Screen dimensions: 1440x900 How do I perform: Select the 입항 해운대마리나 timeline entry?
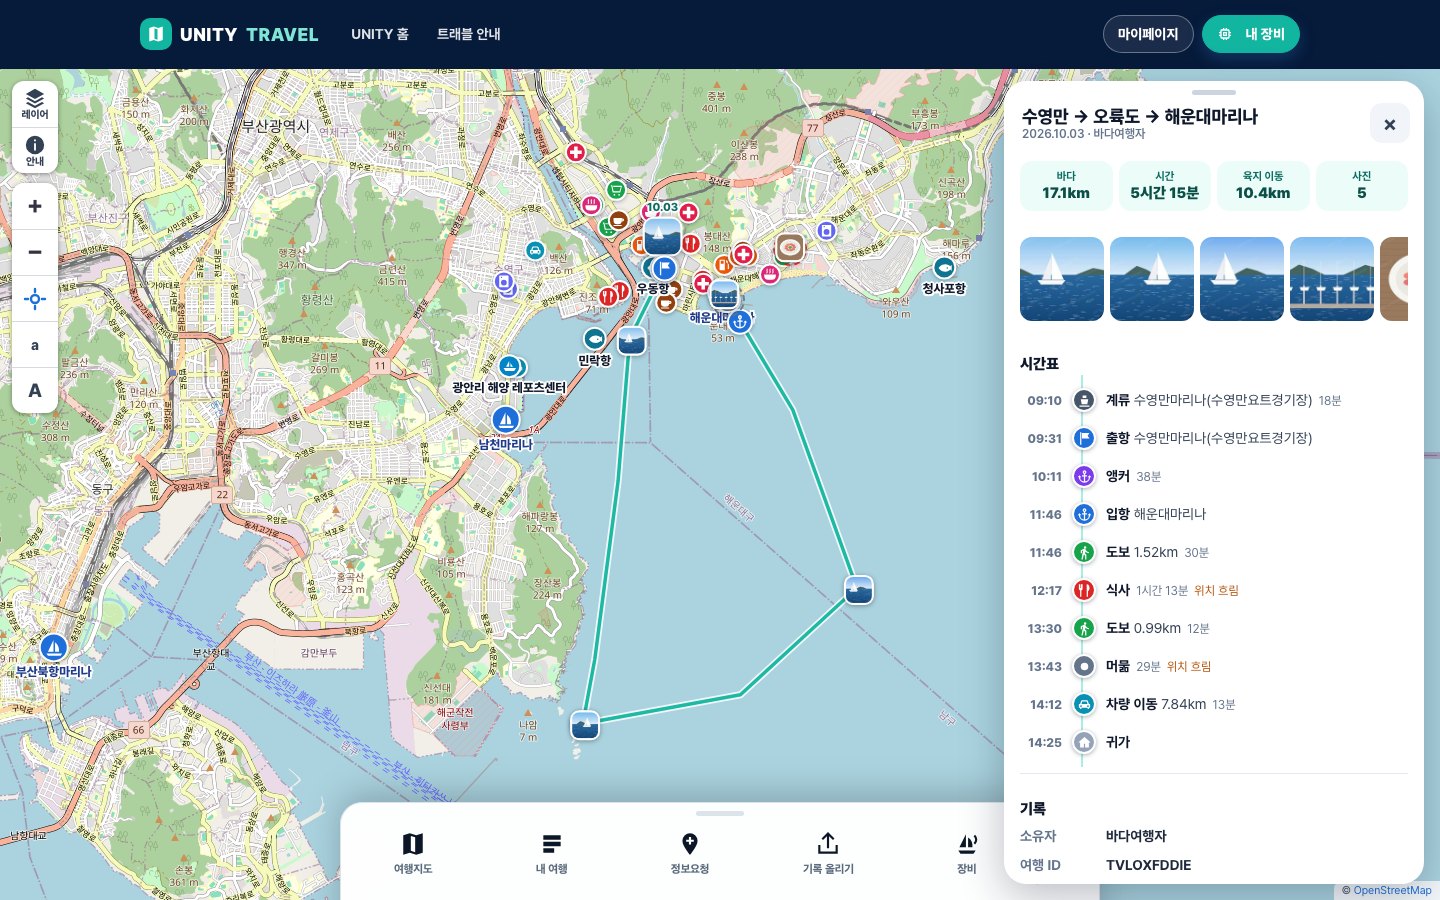click(x=1214, y=514)
